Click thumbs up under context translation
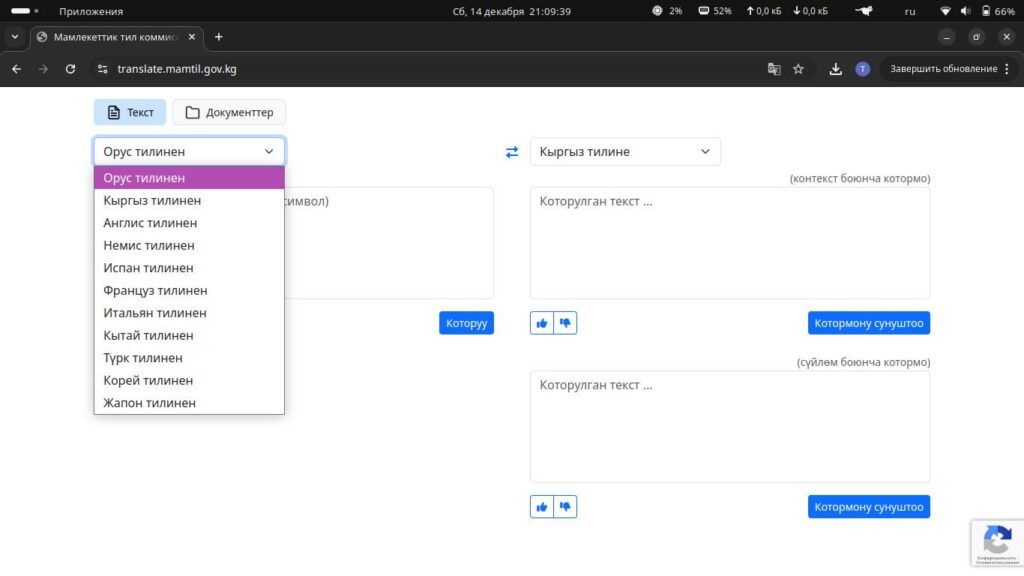 tap(542, 323)
